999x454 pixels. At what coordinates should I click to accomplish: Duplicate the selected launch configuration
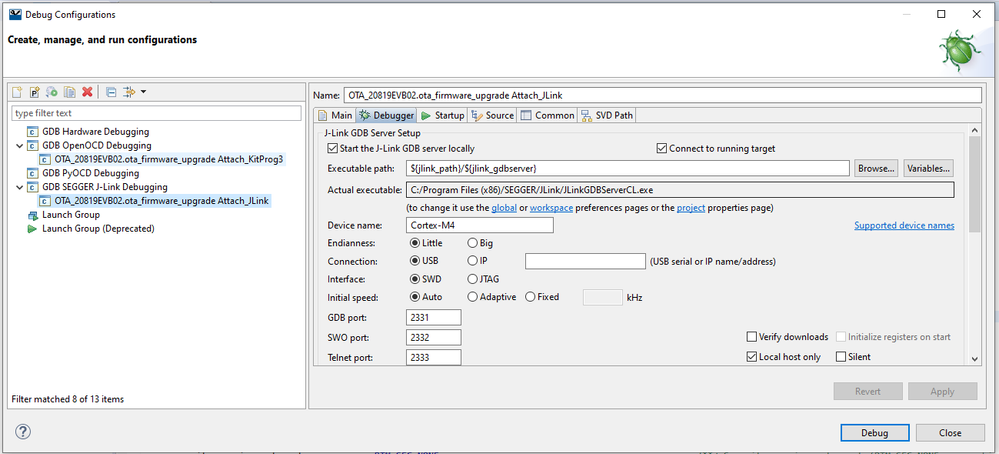(x=69, y=92)
